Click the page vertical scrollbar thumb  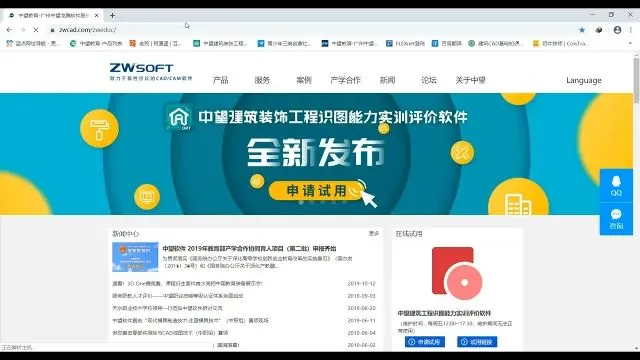tap(636, 80)
